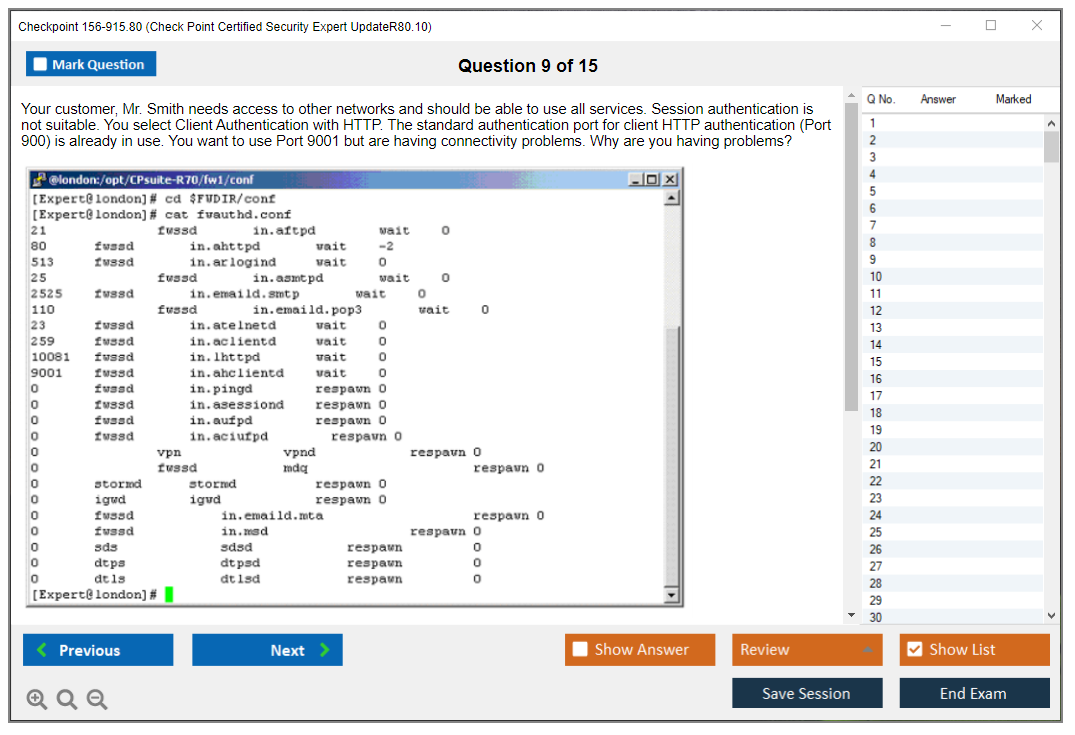Click the left chevron on Previous
Image resolution: width=1075 pixels, height=735 pixels.
click(x=41, y=650)
